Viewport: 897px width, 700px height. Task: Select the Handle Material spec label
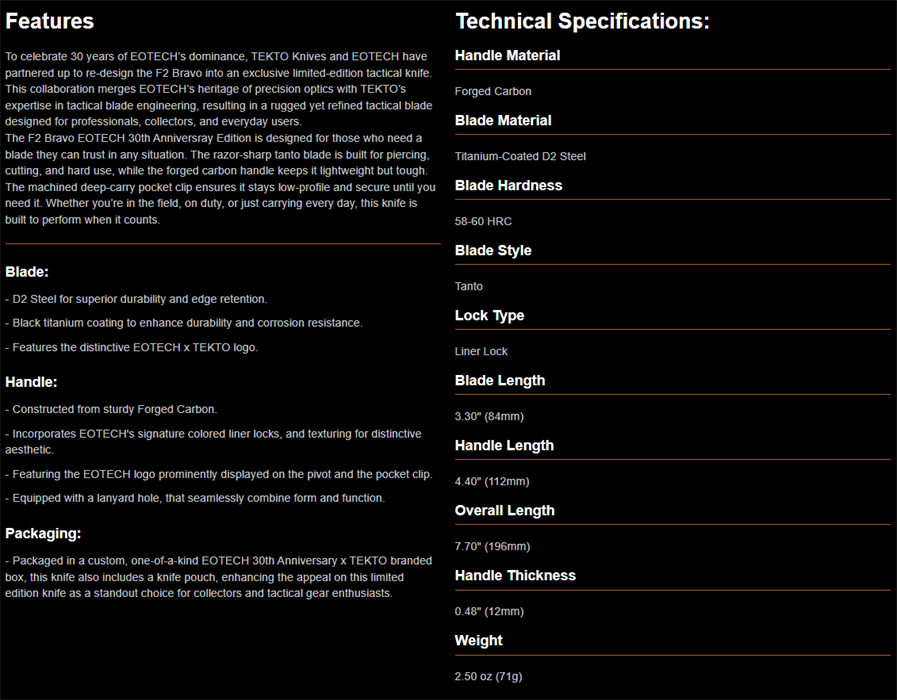click(507, 55)
